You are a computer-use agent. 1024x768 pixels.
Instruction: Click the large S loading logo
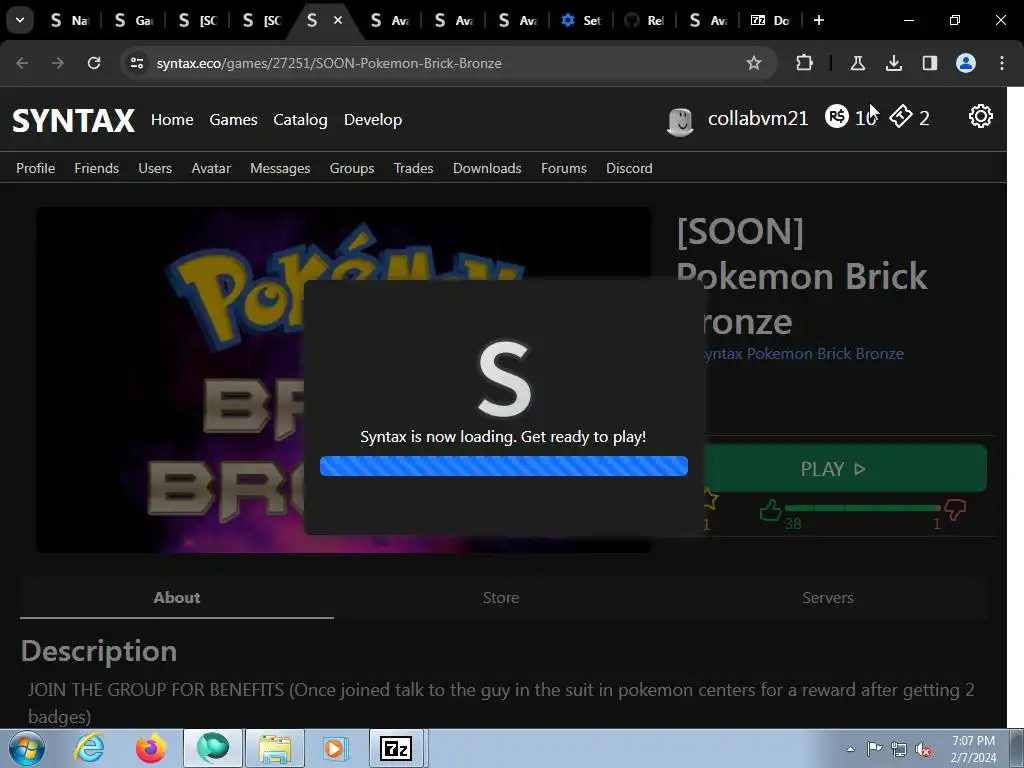click(504, 379)
